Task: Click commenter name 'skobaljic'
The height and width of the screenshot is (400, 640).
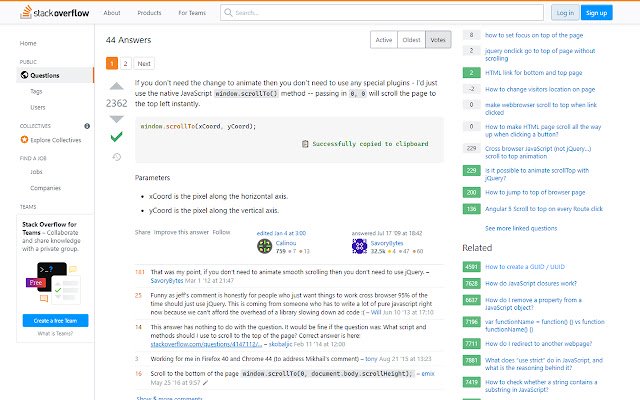Action: pos(280,344)
